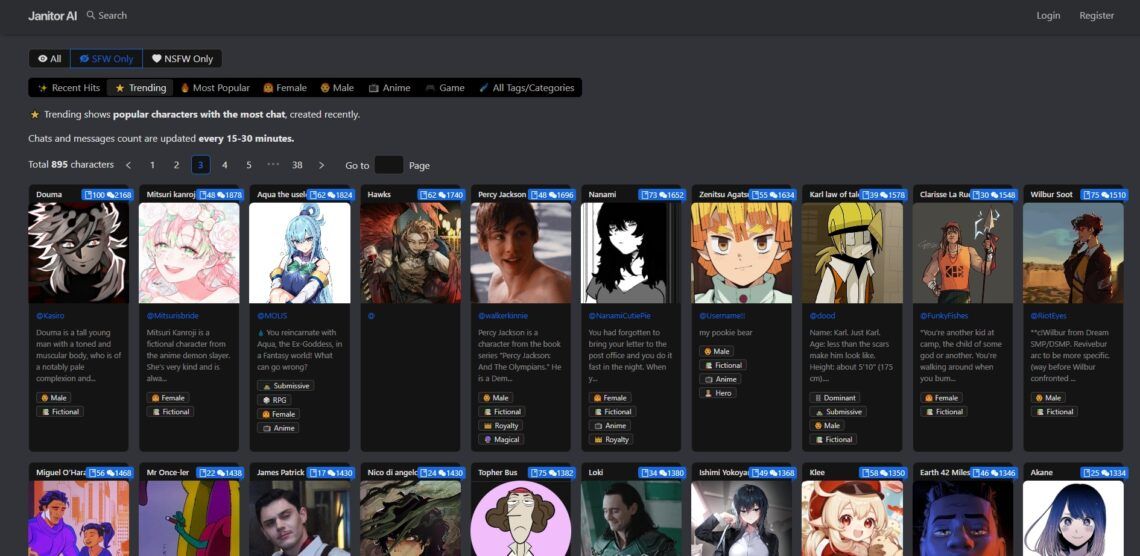Screen dimensions: 1140x556
Task: Switch to the Most Popular tab
Action: pyautogui.click(x=214, y=88)
